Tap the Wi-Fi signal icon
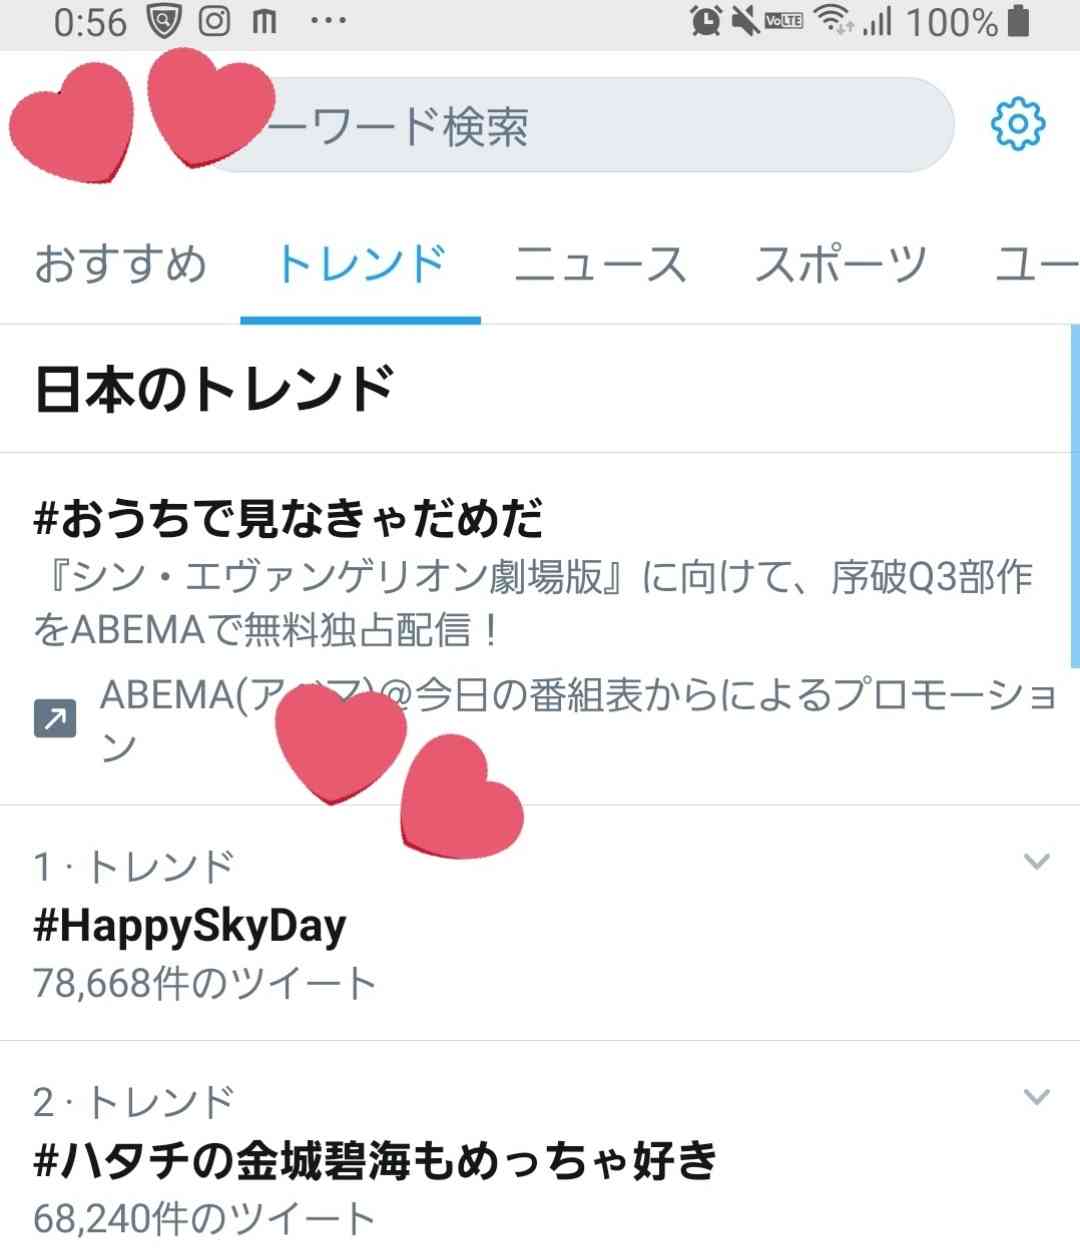 pyautogui.click(x=832, y=22)
